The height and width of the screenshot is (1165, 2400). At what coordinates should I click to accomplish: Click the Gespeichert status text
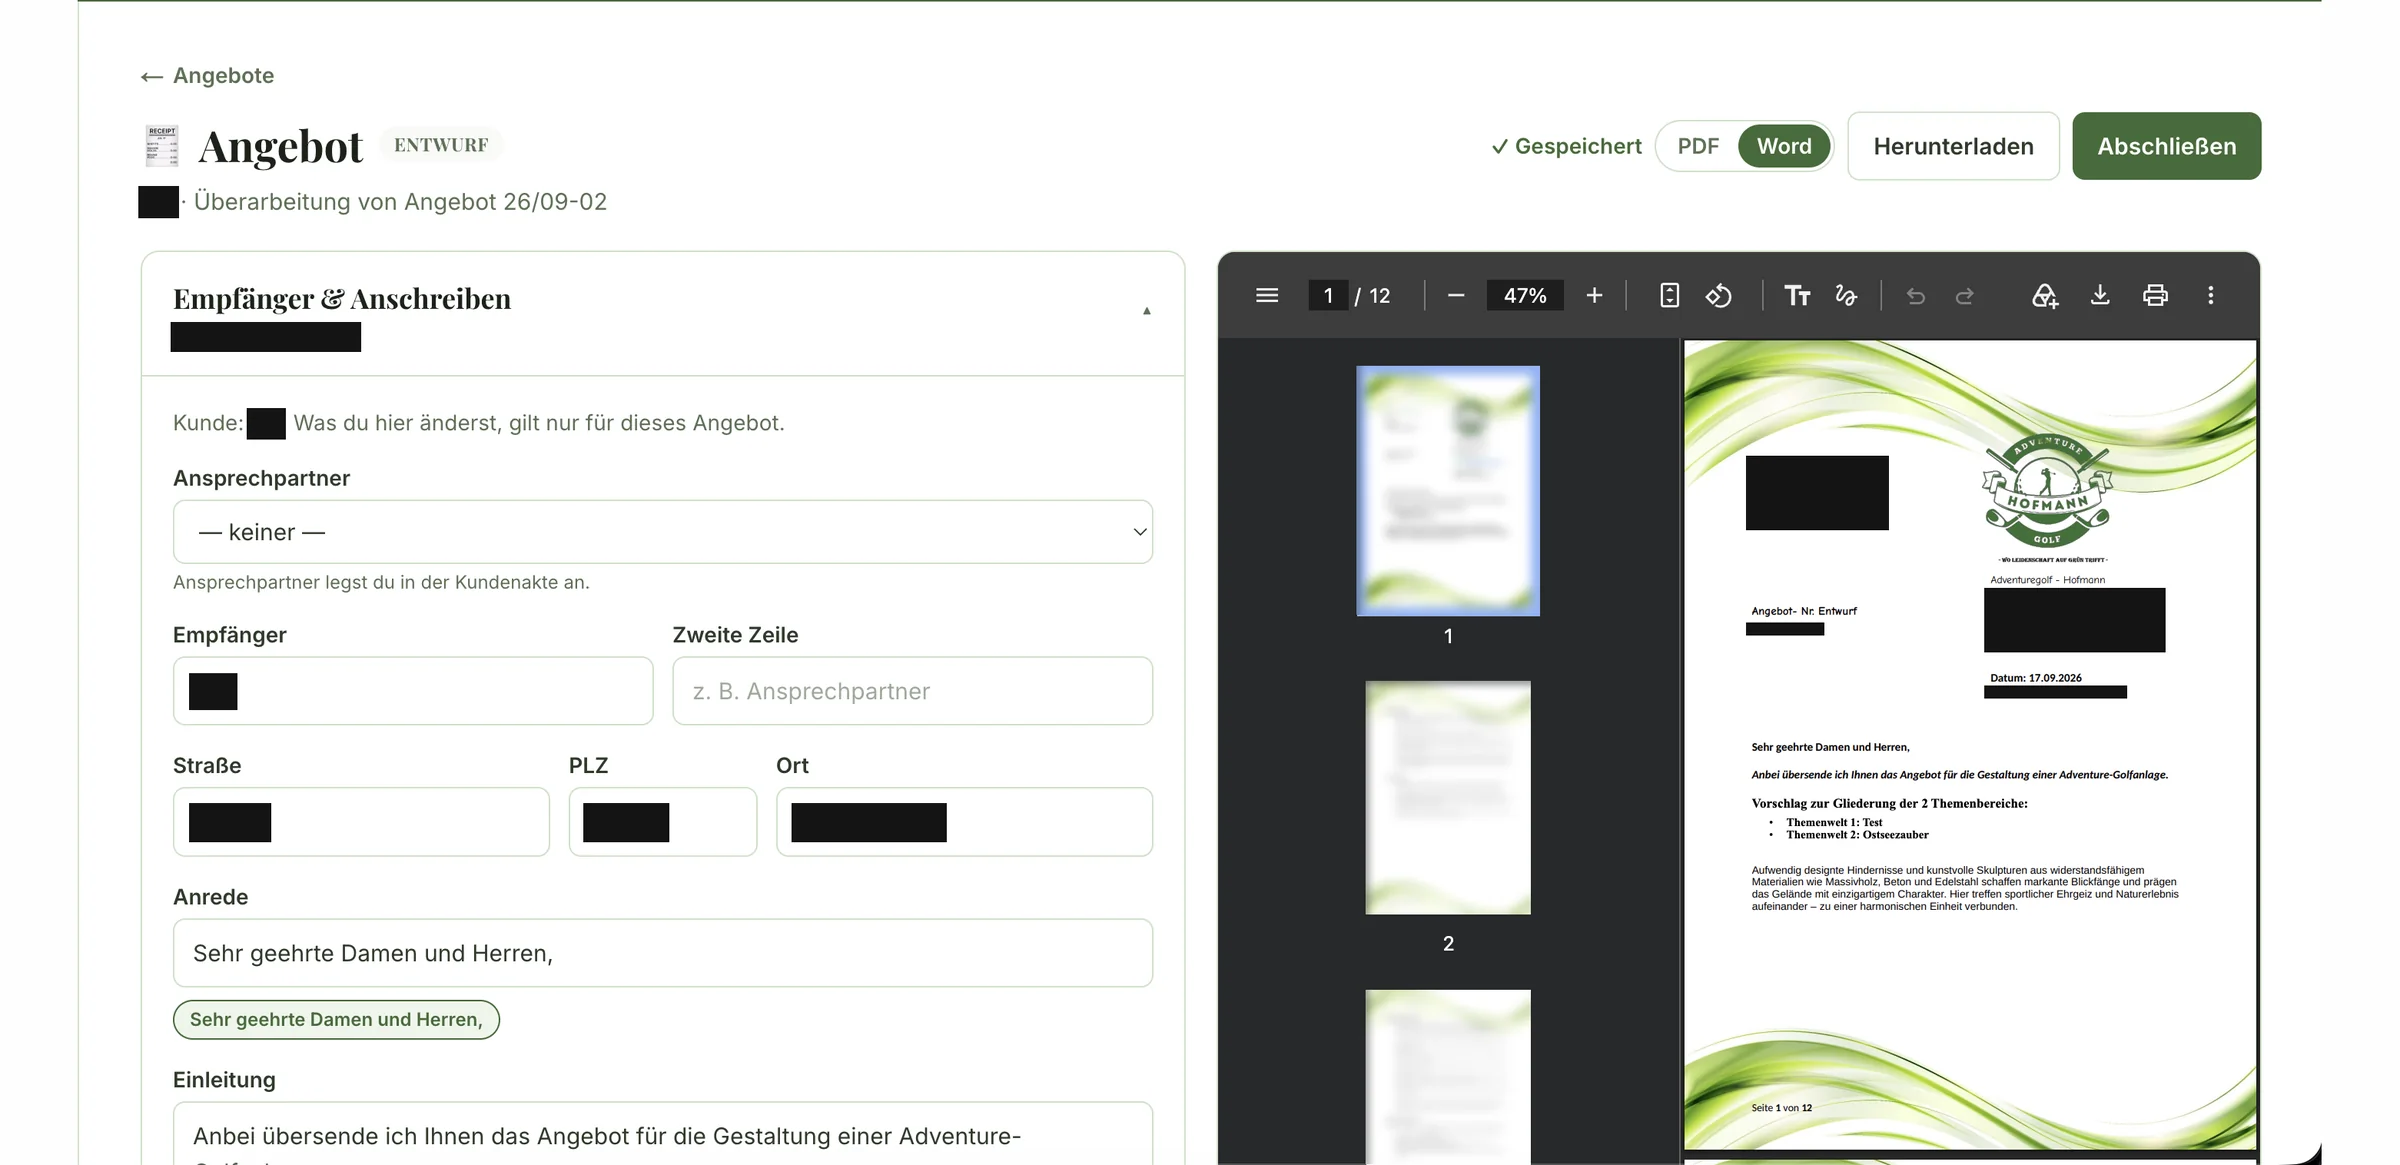tap(1566, 146)
